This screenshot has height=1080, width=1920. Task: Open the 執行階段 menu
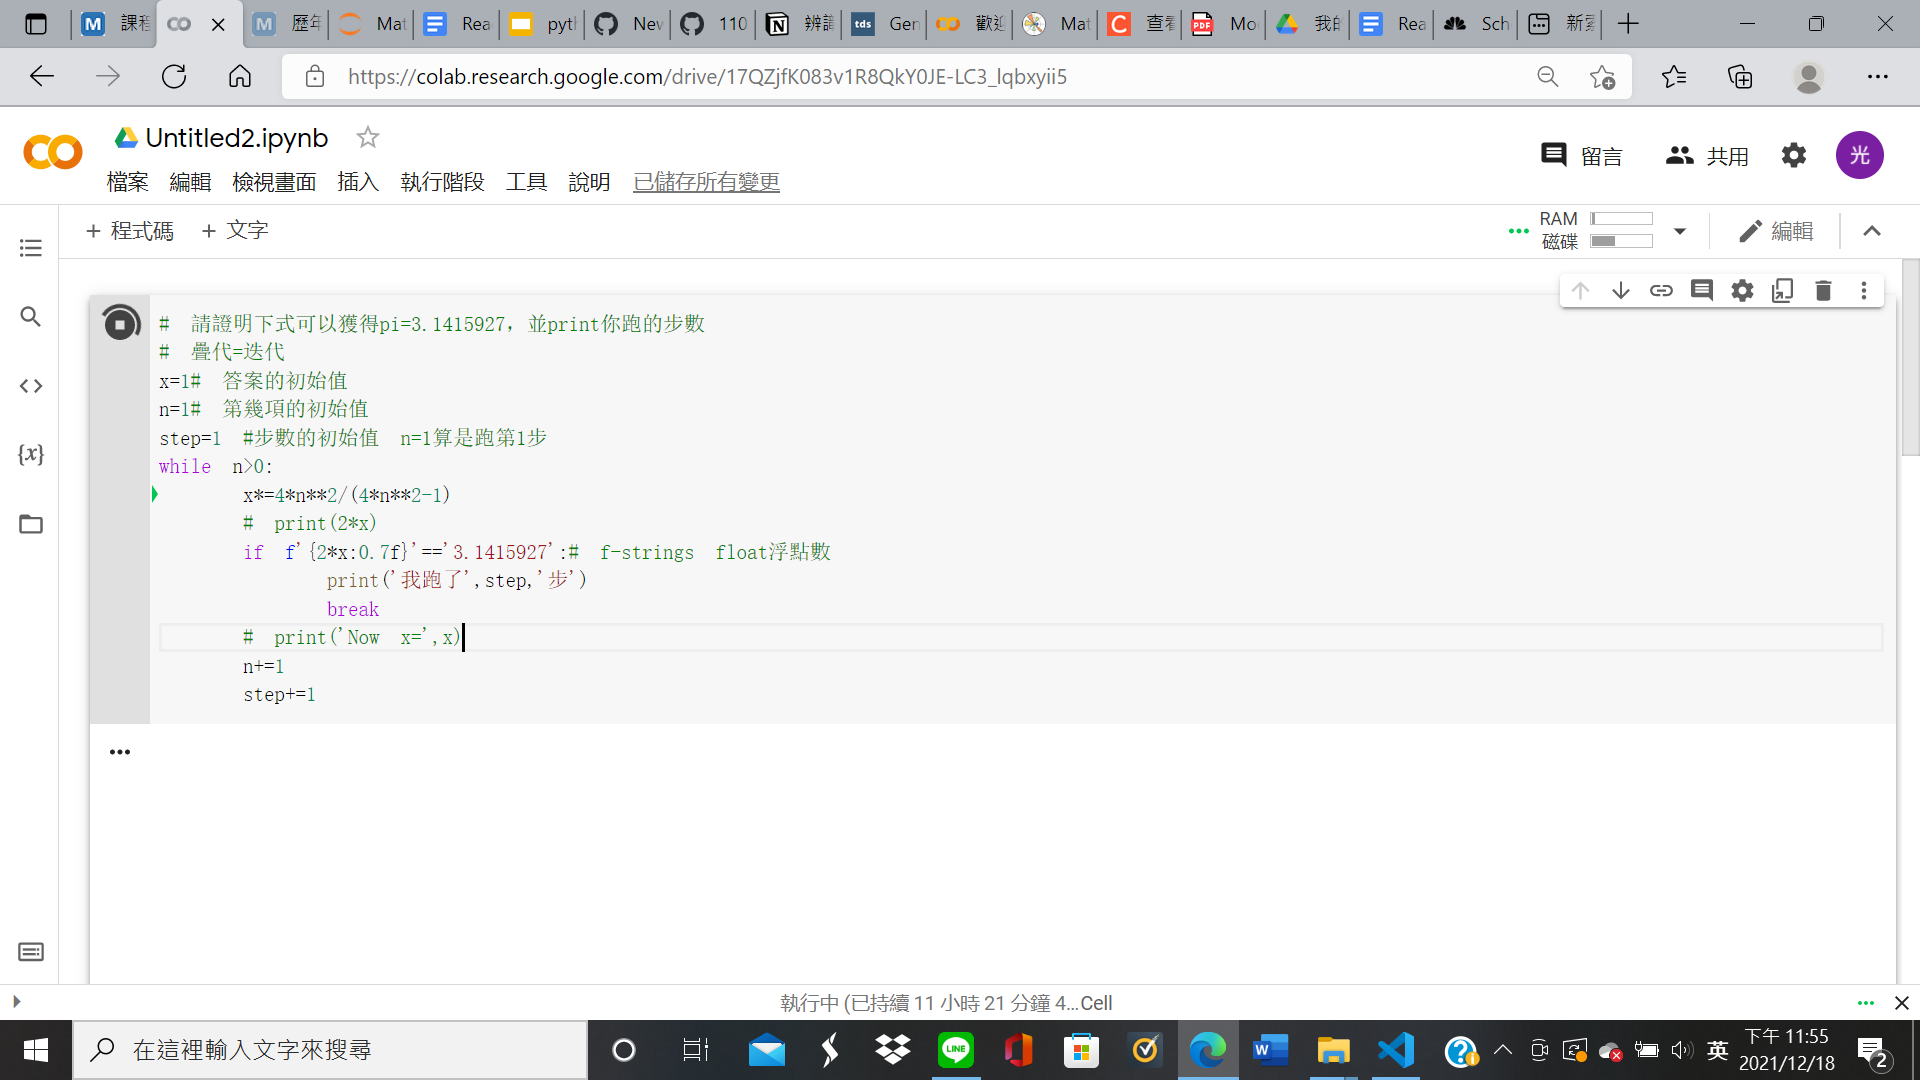pos(442,182)
